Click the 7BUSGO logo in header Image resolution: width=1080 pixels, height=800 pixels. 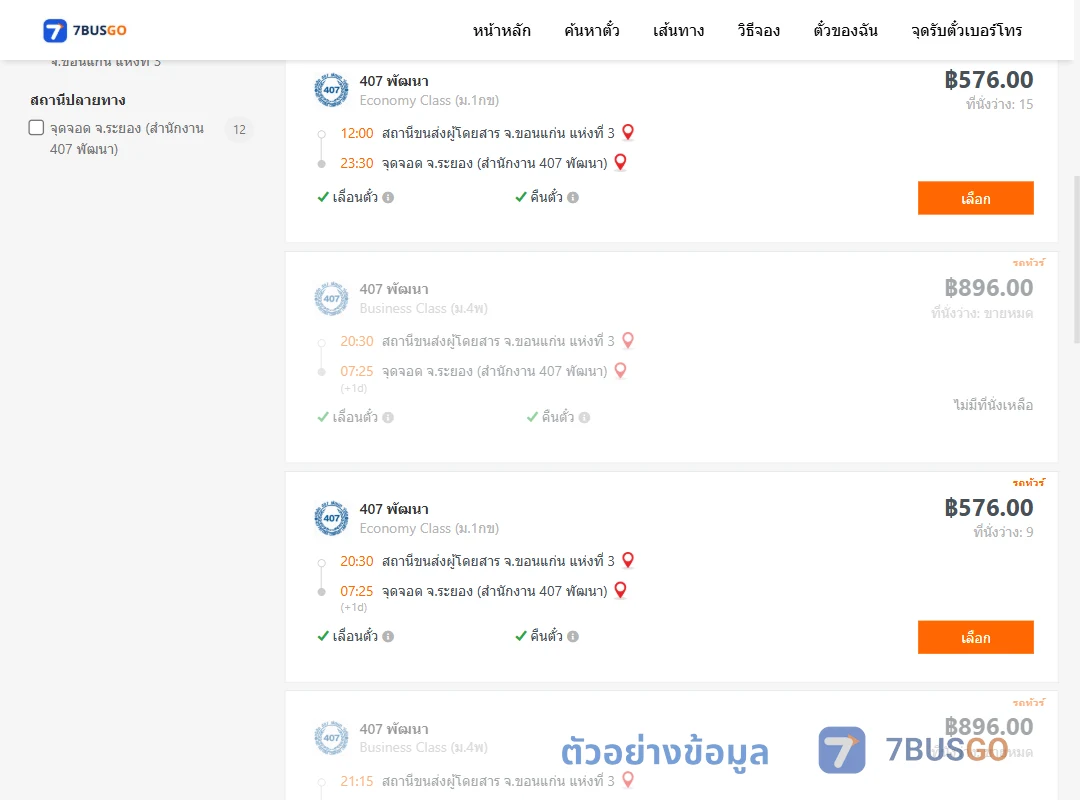coord(85,30)
